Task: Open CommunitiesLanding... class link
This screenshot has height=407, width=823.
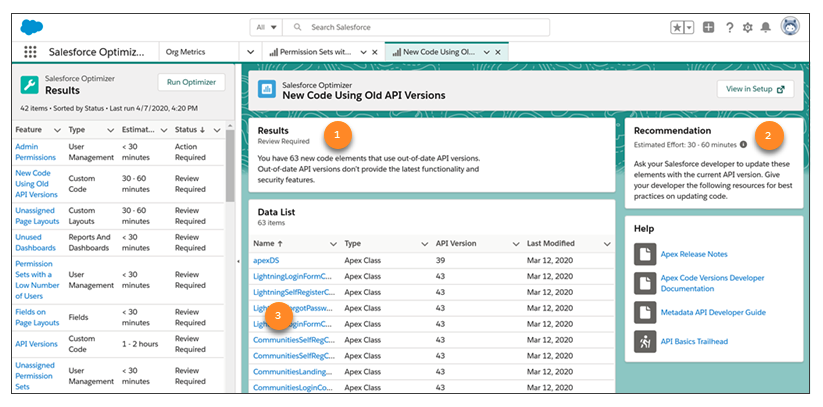Action: pyautogui.click(x=293, y=372)
